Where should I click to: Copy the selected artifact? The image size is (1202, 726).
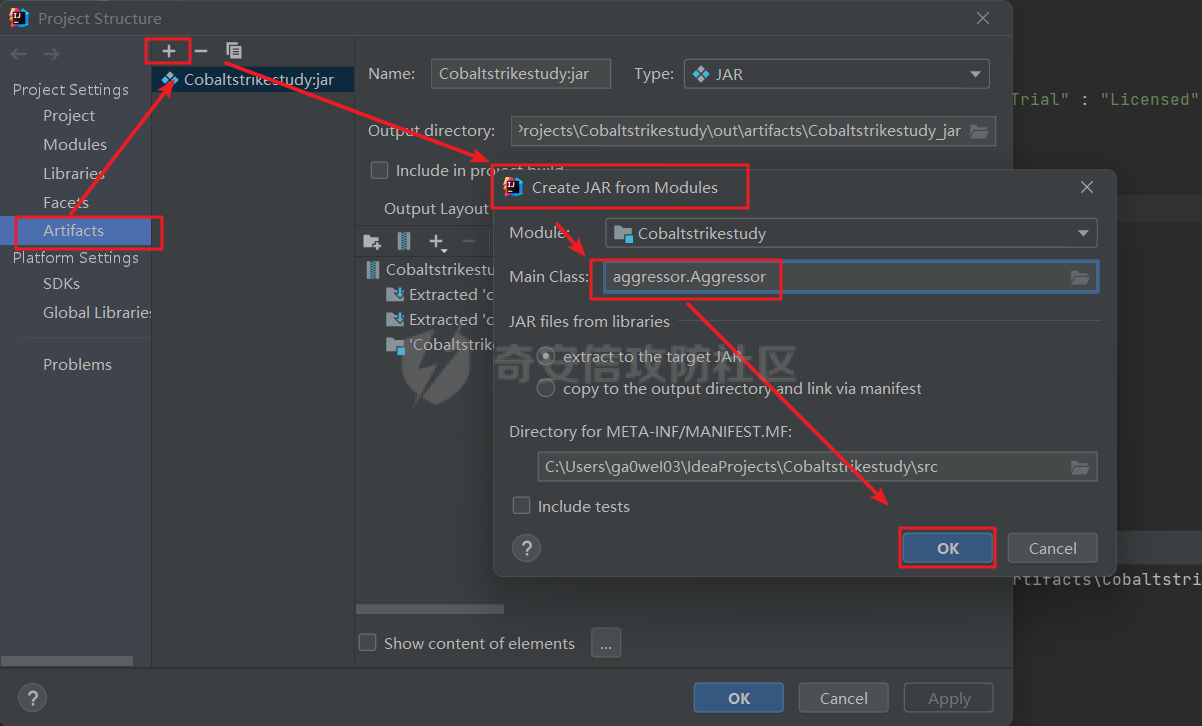coord(234,50)
